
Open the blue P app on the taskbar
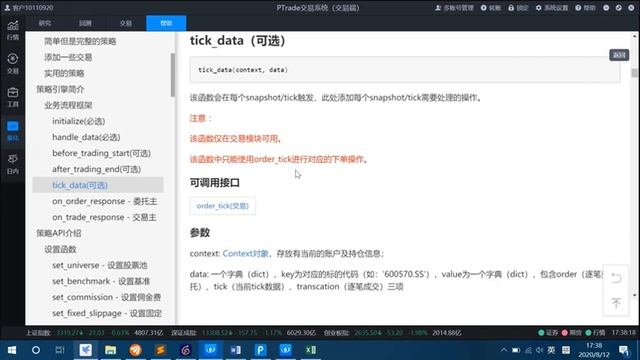pyautogui.click(x=260, y=350)
